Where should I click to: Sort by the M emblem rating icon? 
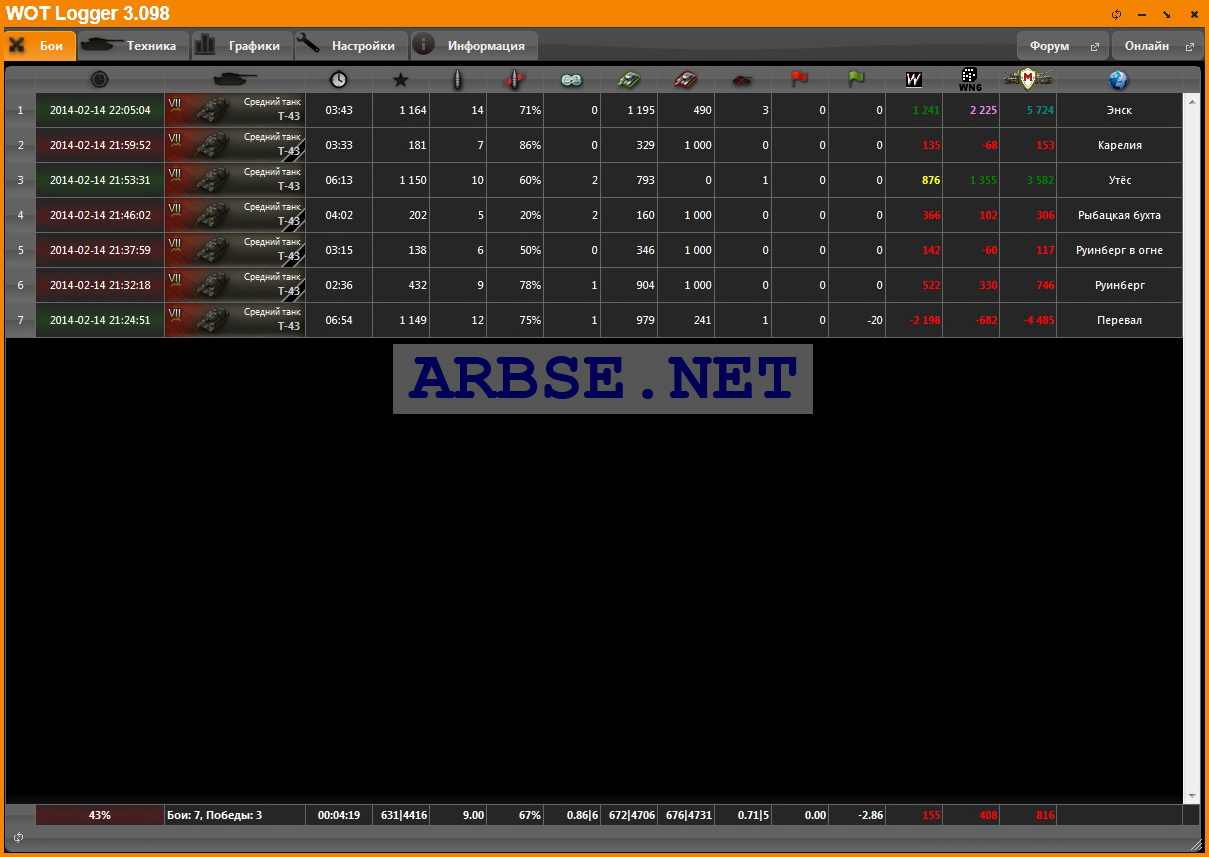pos(1028,79)
